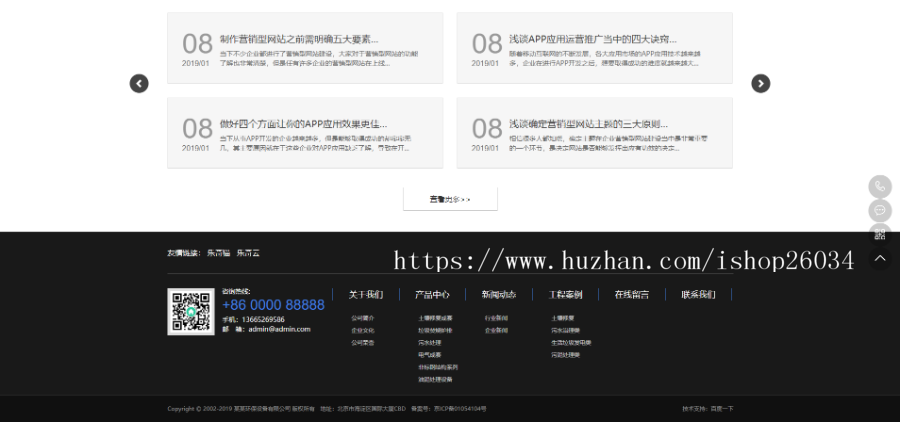Click email admin@admin.com
The width and height of the screenshot is (900, 422).
280,329
